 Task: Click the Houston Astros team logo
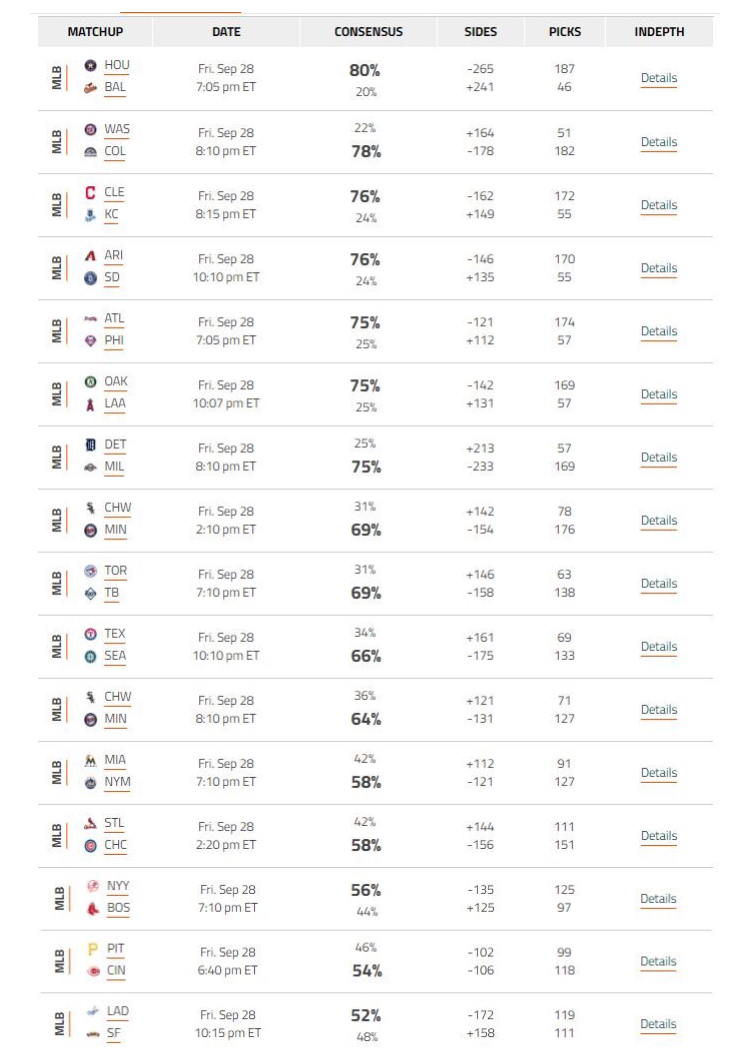click(90, 65)
